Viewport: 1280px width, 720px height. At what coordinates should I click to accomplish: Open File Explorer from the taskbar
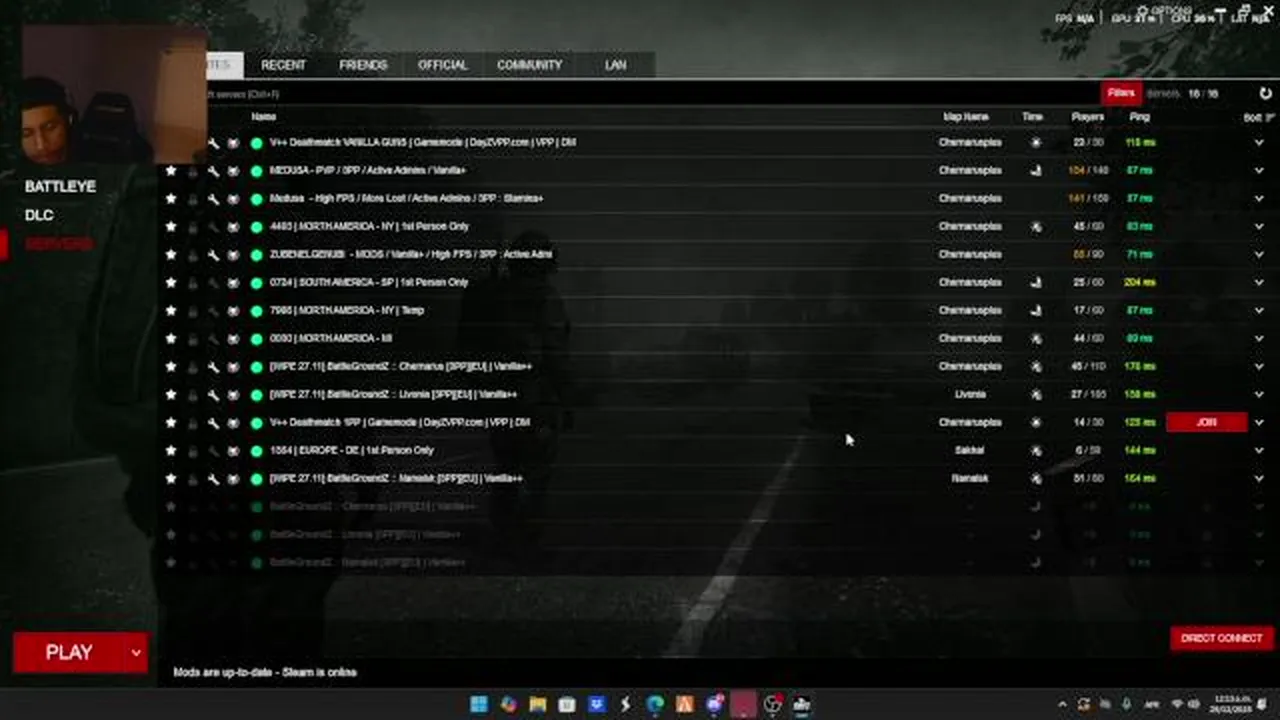pyautogui.click(x=538, y=705)
